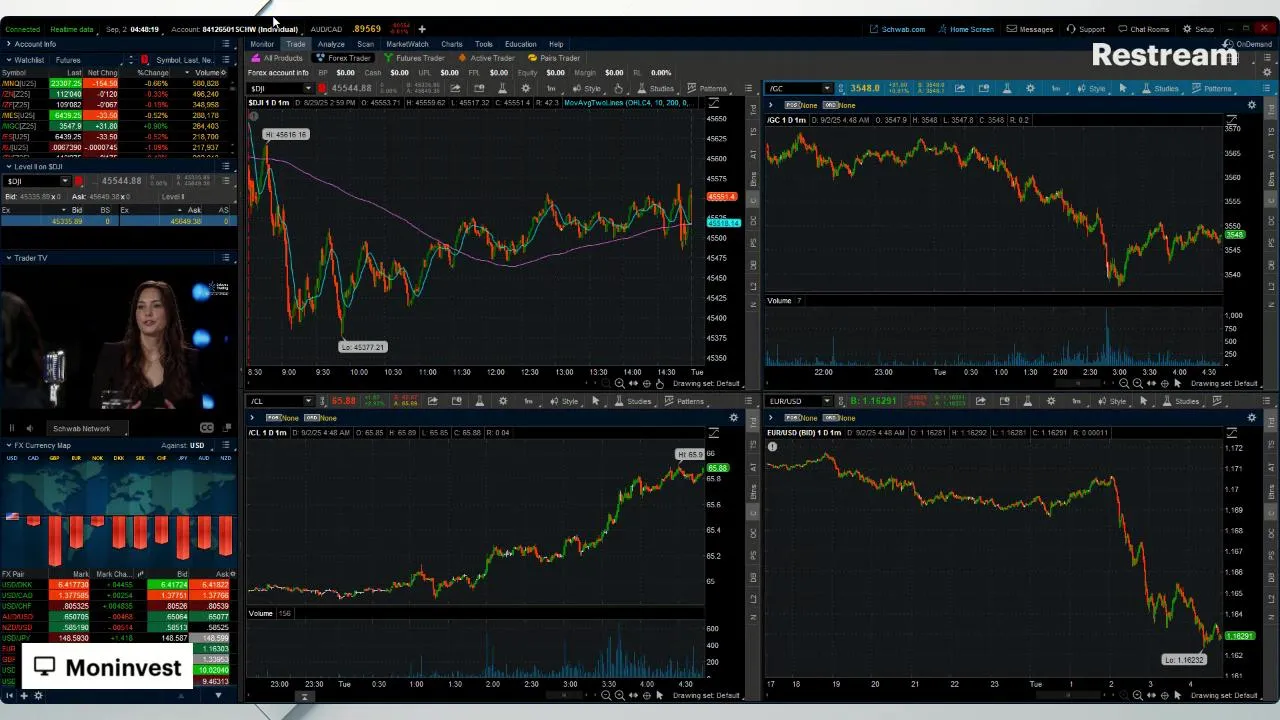Open the Level II panel menu icon
The width and height of the screenshot is (1280, 720).
coord(226,167)
